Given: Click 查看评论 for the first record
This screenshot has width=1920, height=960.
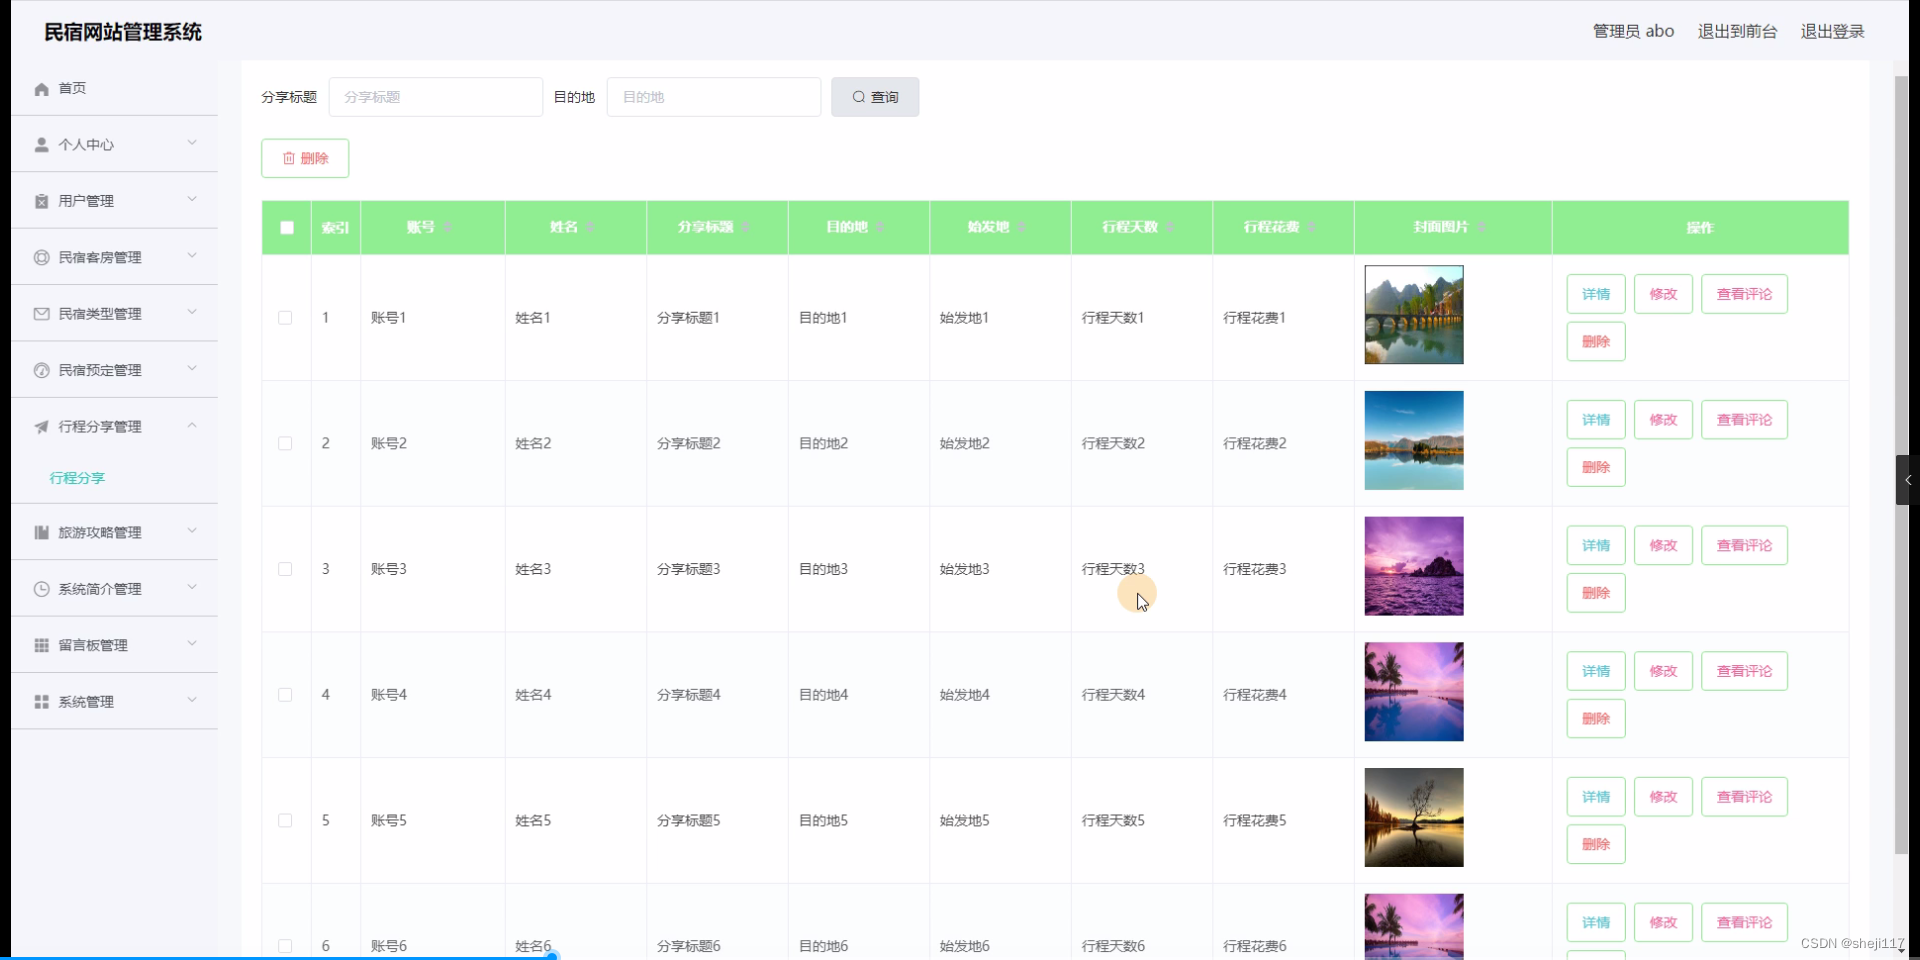Looking at the screenshot, I should tap(1743, 293).
